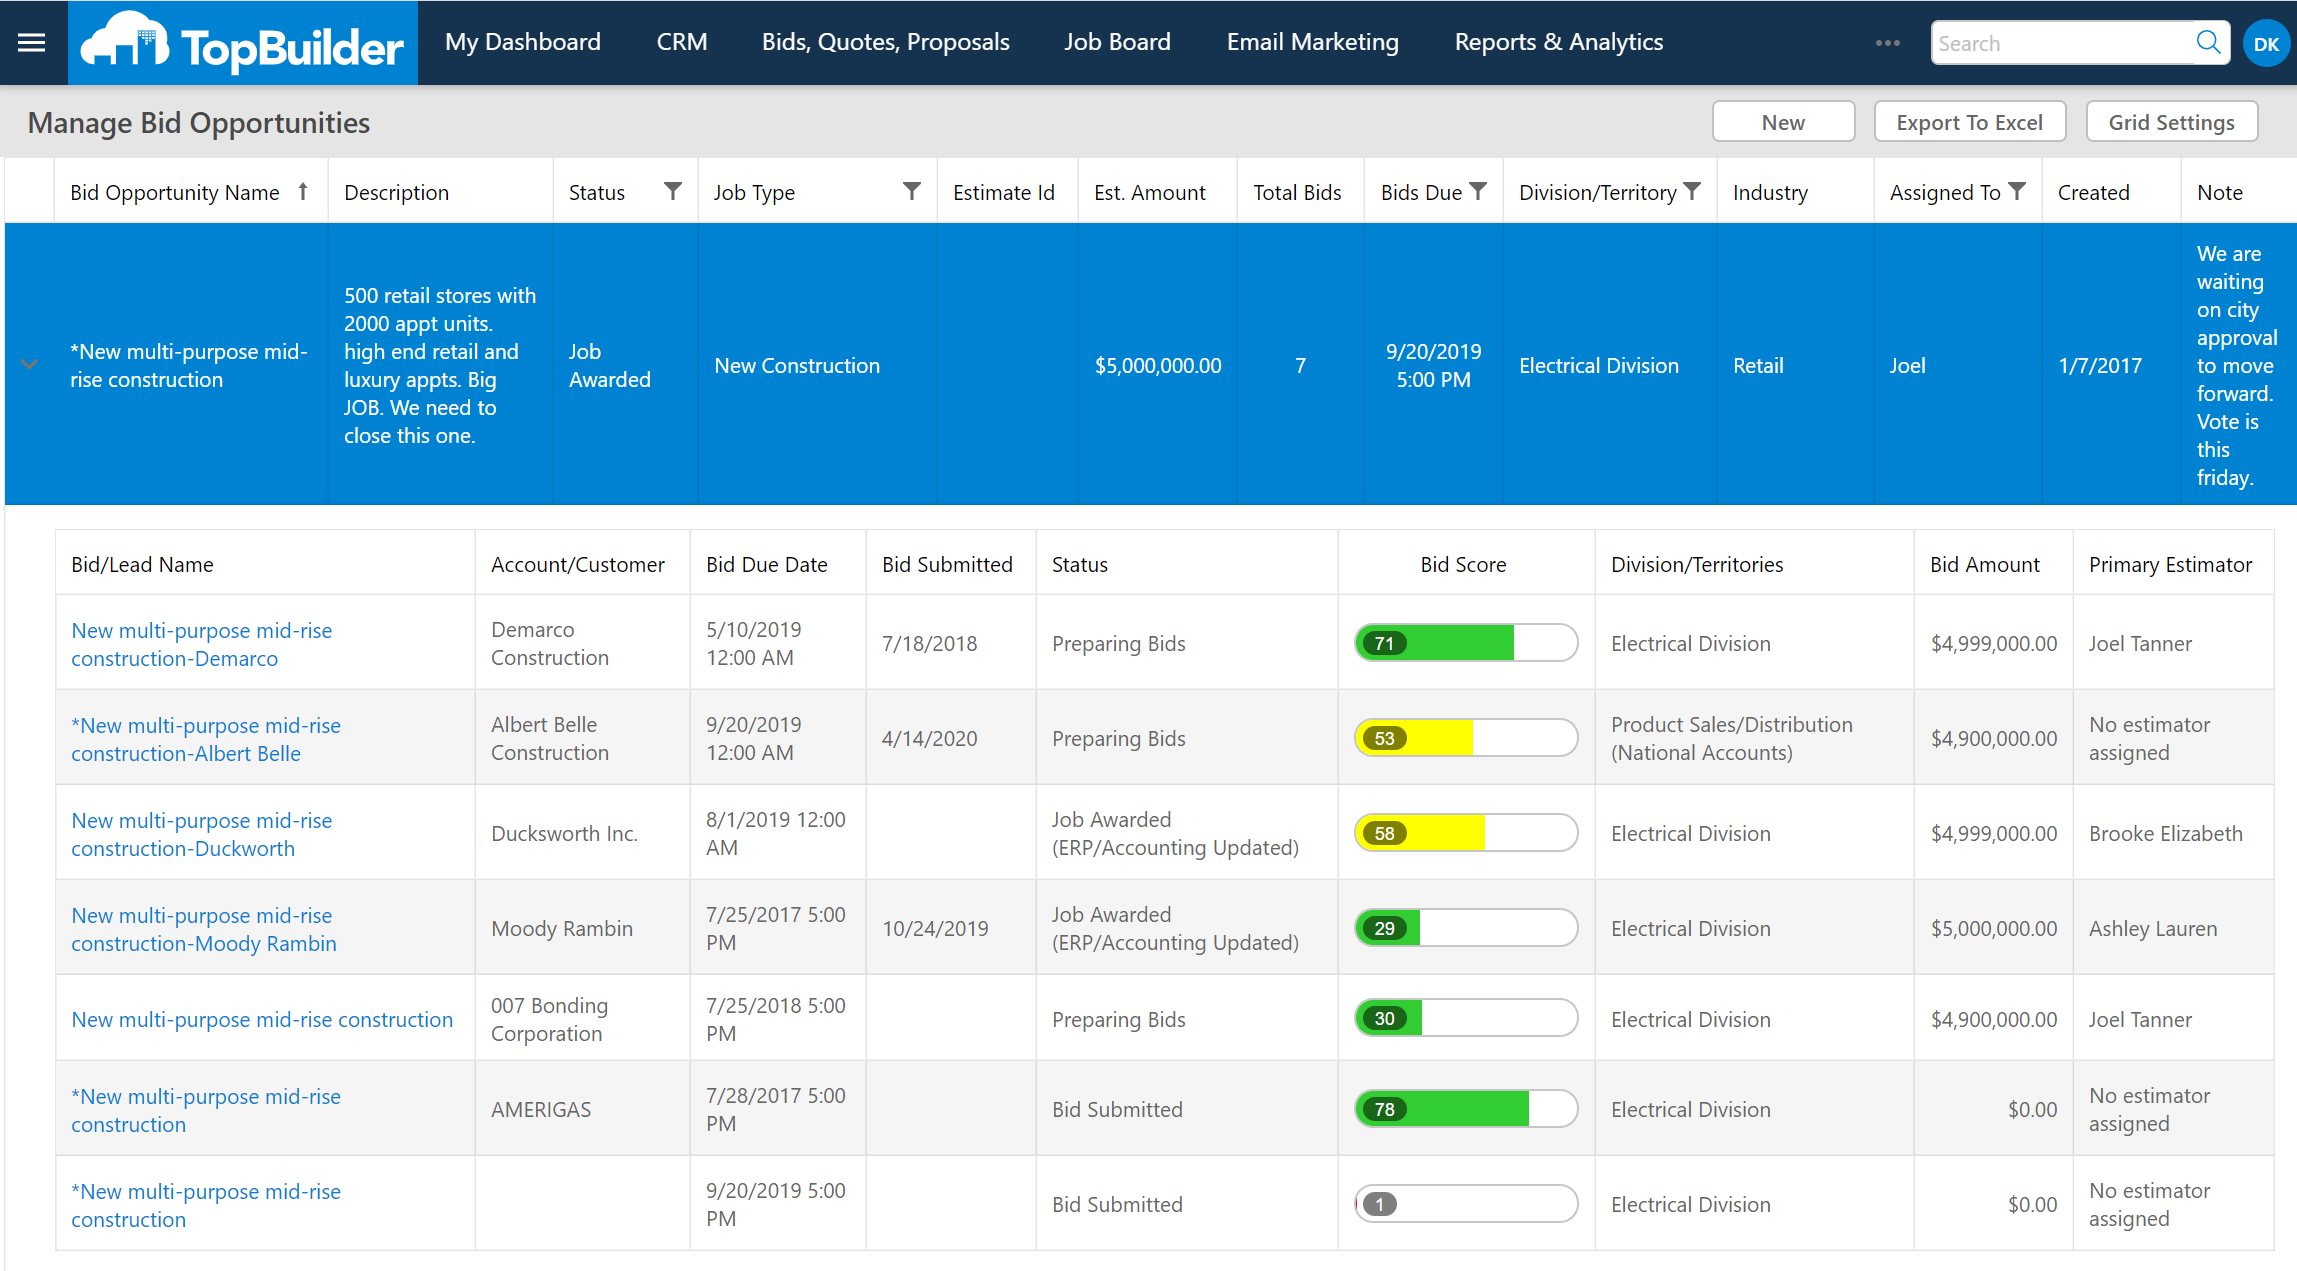Open the Albert Belle bid link
The width and height of the screenshot is (2297, 1271).
(x=206, y=739)
